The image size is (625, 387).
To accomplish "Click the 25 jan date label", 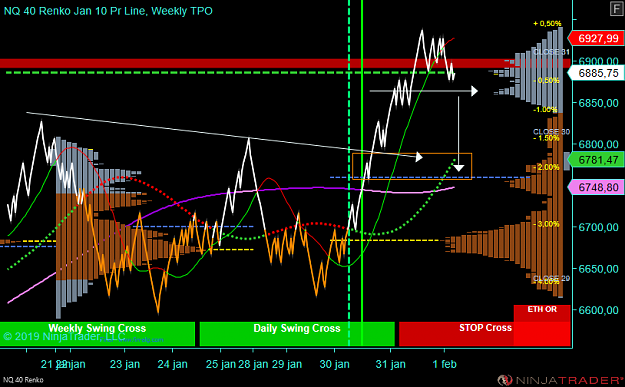I will coord(220,364).
